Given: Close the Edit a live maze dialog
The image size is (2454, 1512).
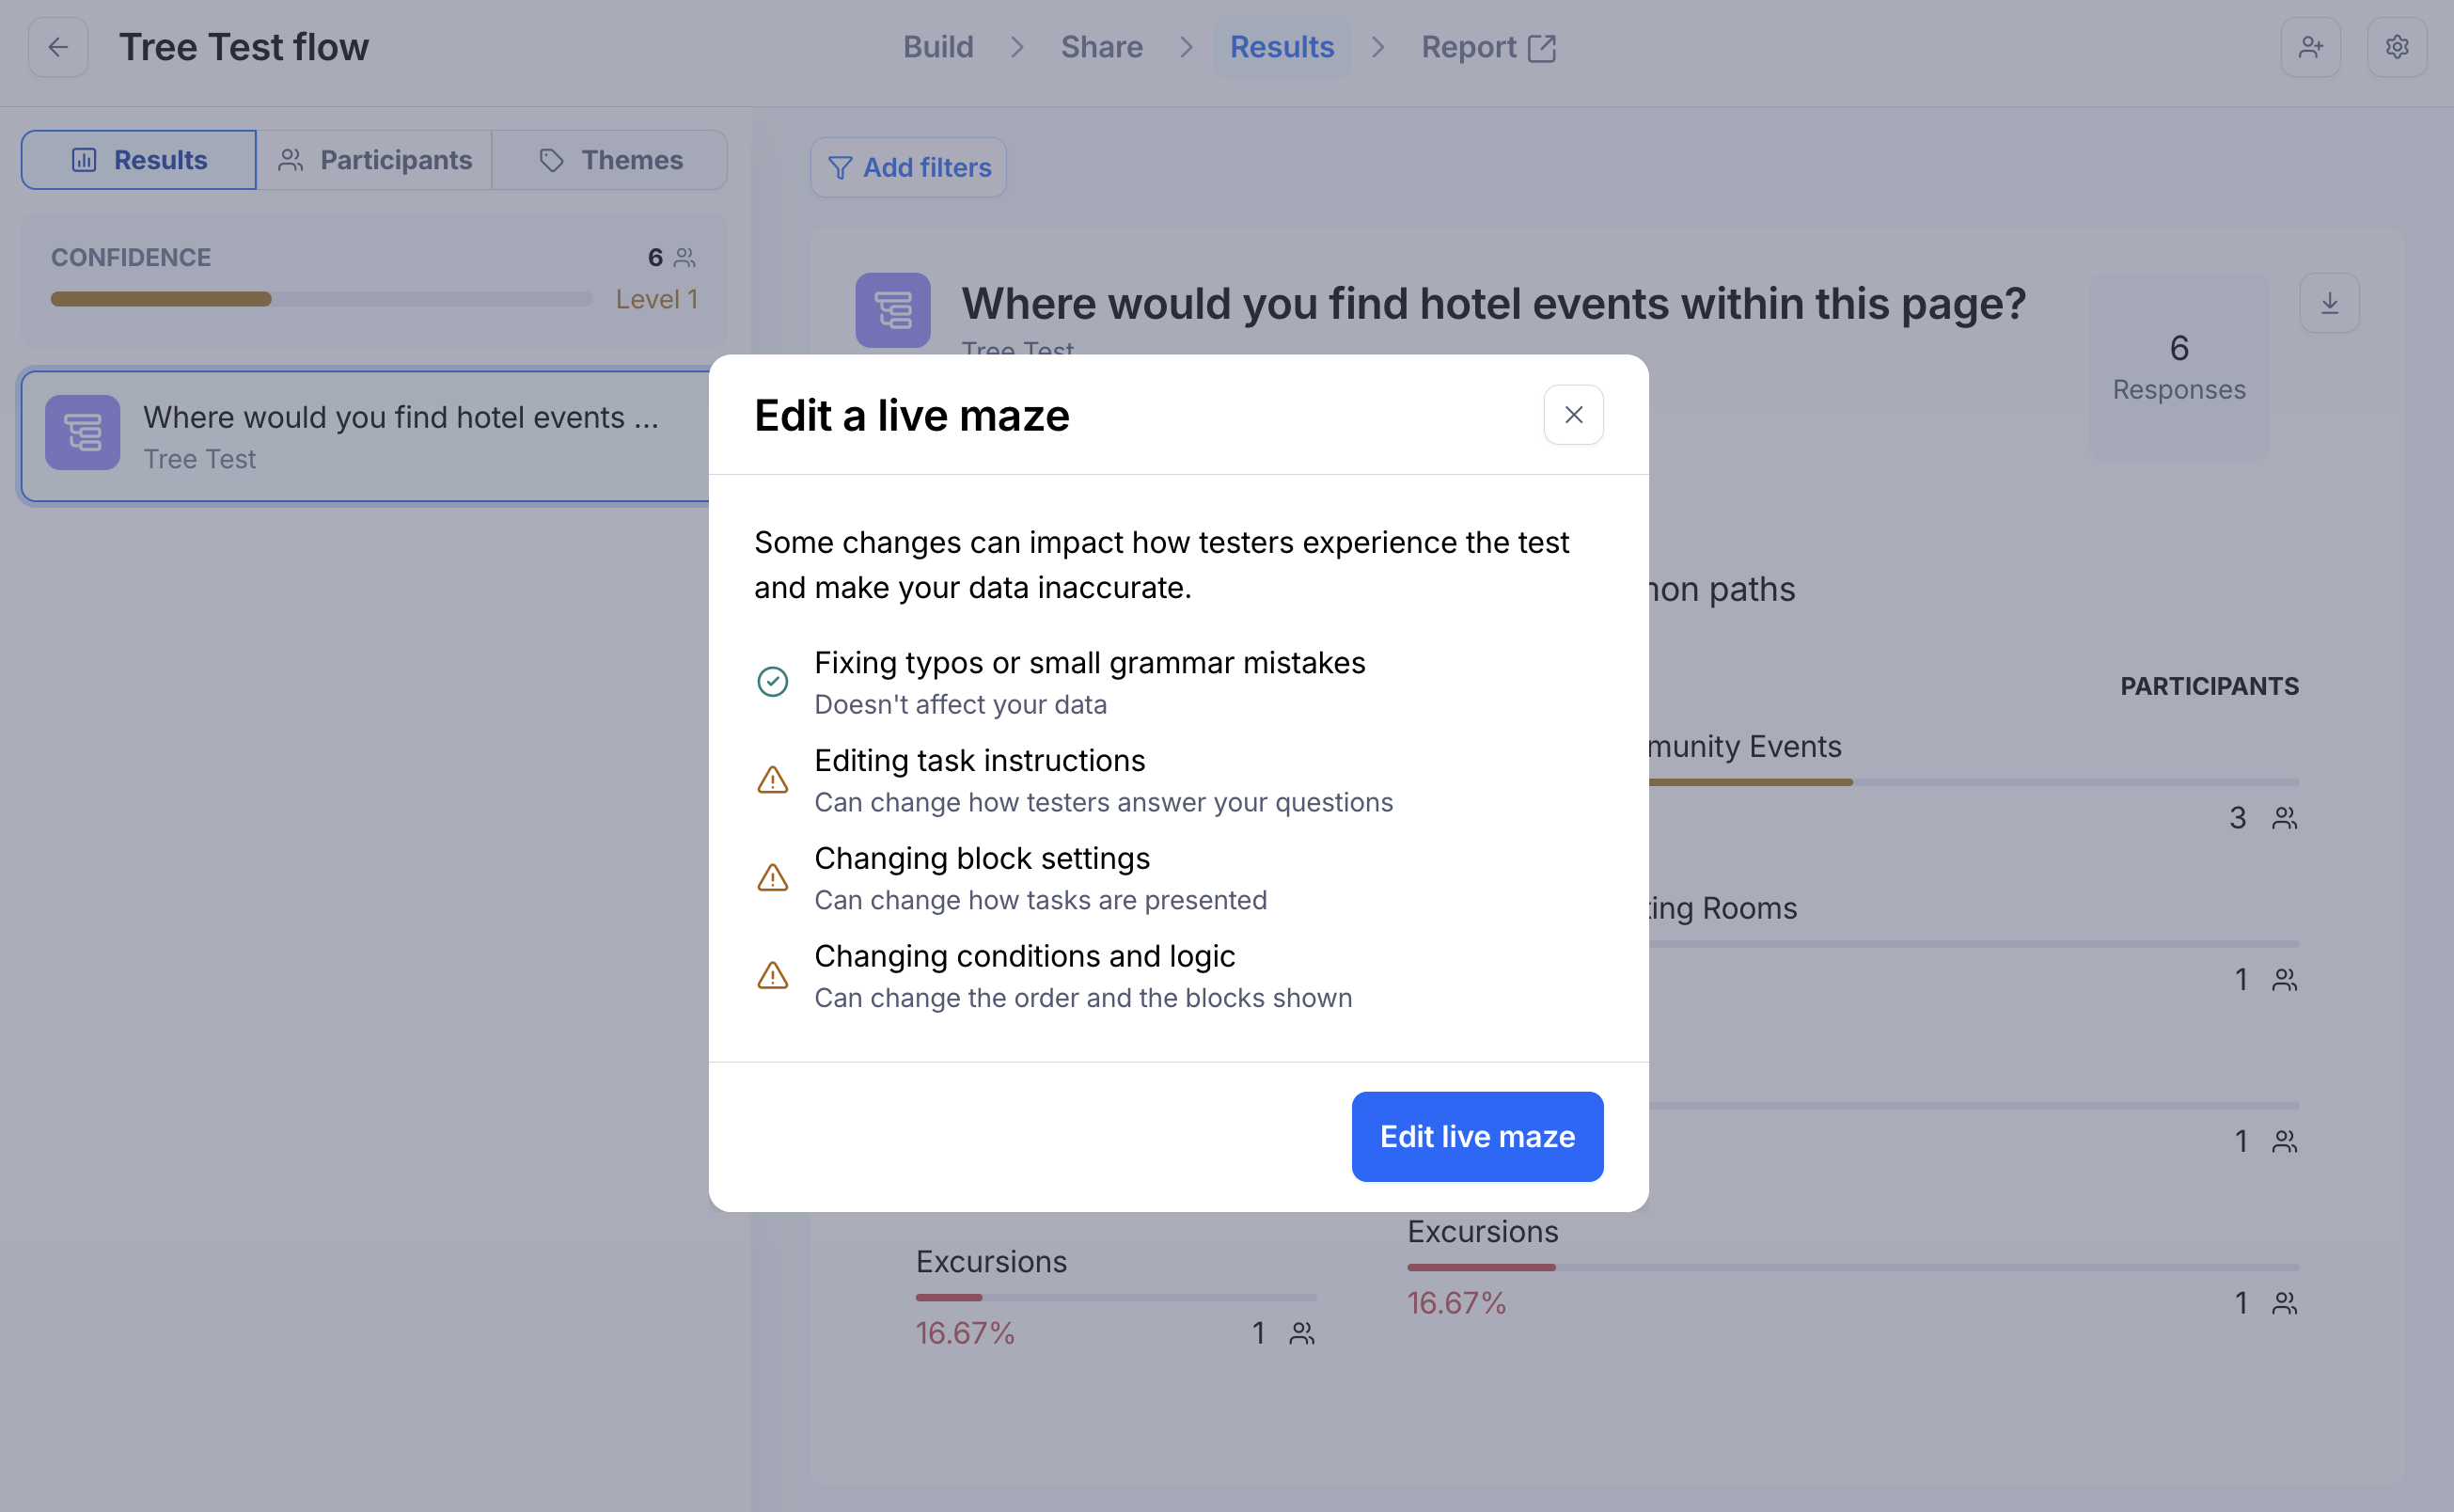Looking at the screenshot, I should (1573, 415).
